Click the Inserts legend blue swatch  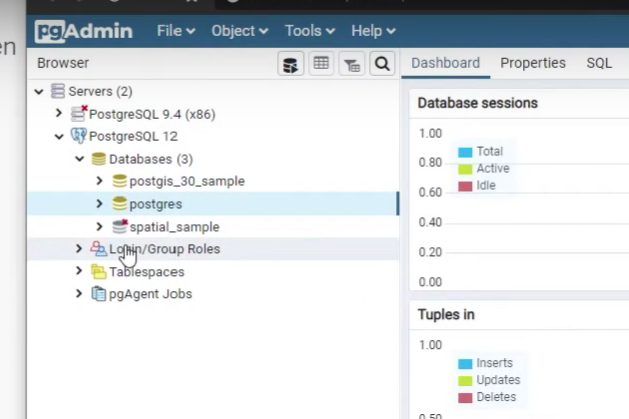(465, 364)
